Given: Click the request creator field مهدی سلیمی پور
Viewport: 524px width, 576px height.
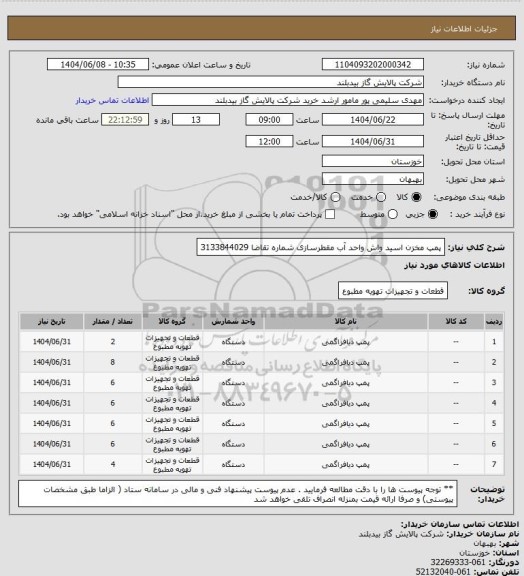Looking at the screenshot, I should coord(288,100).
